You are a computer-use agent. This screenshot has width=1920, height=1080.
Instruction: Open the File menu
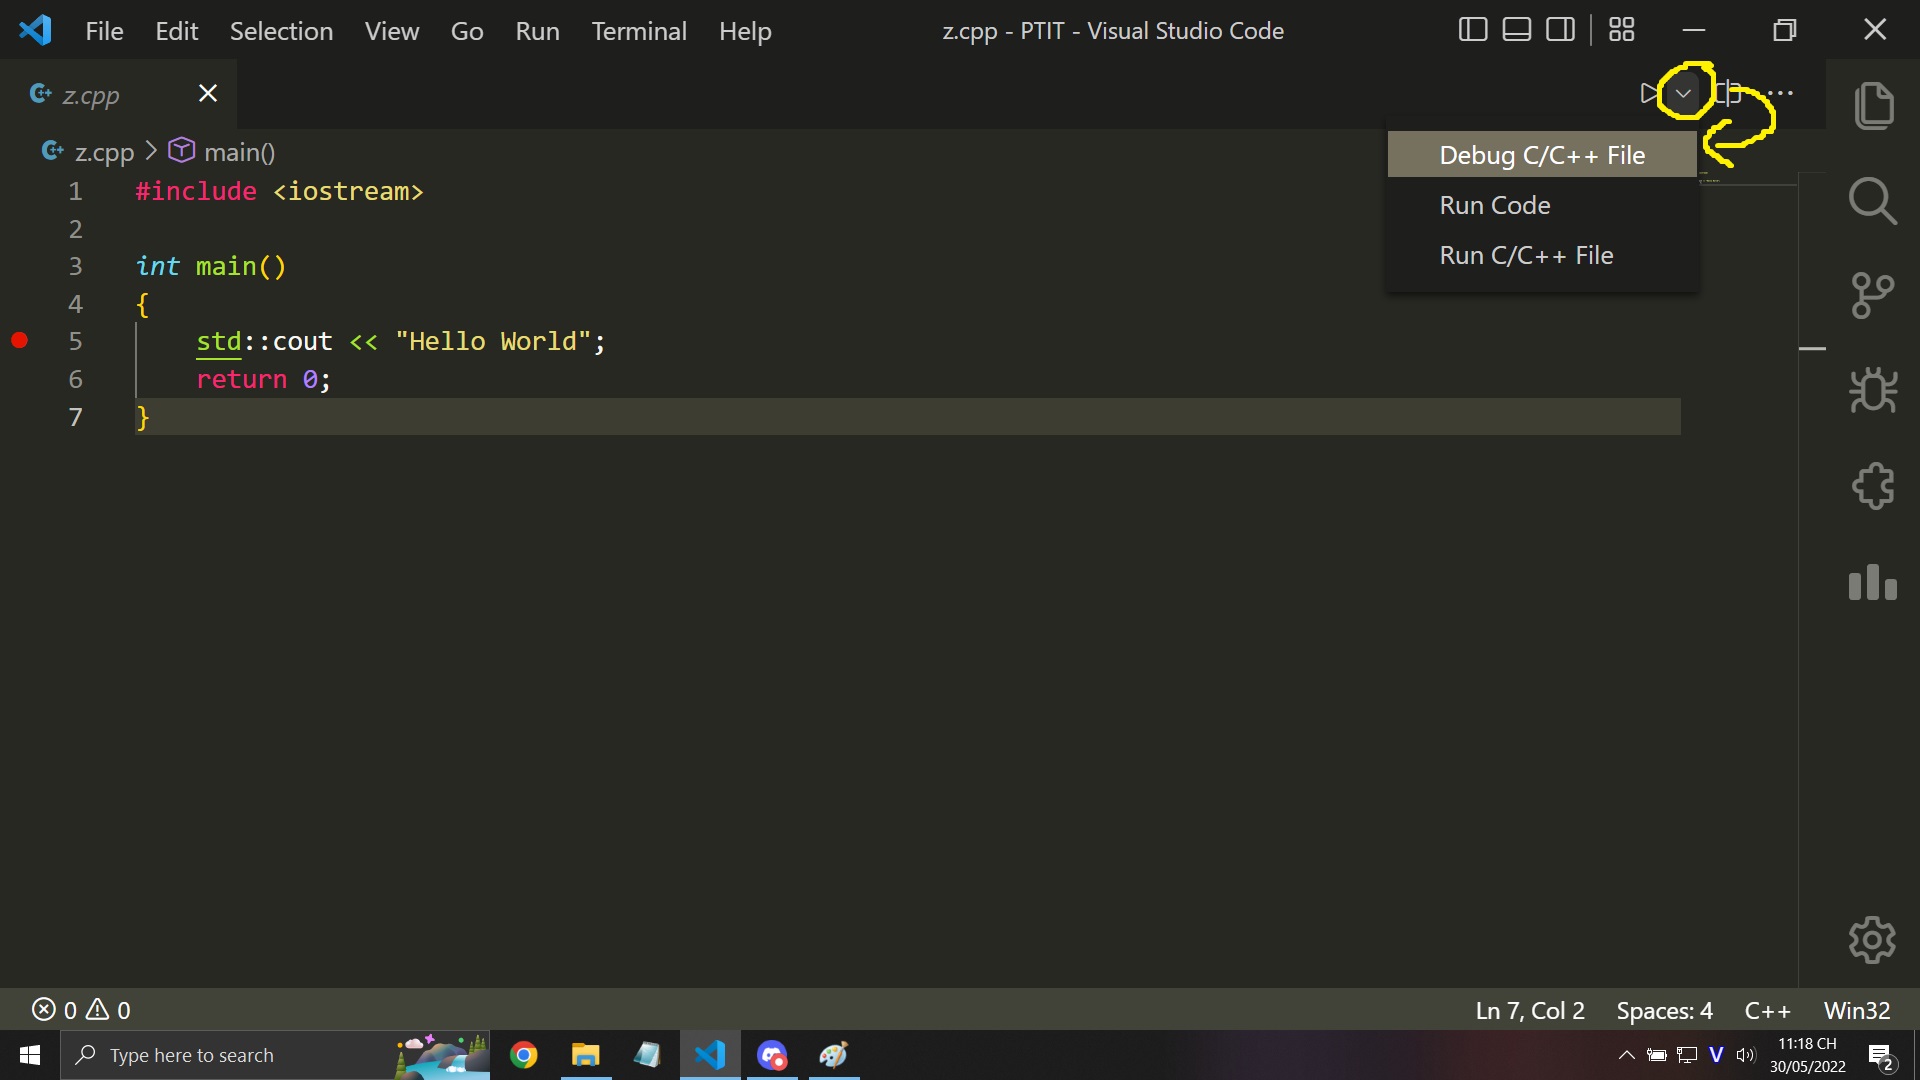(x=104, y=31)
